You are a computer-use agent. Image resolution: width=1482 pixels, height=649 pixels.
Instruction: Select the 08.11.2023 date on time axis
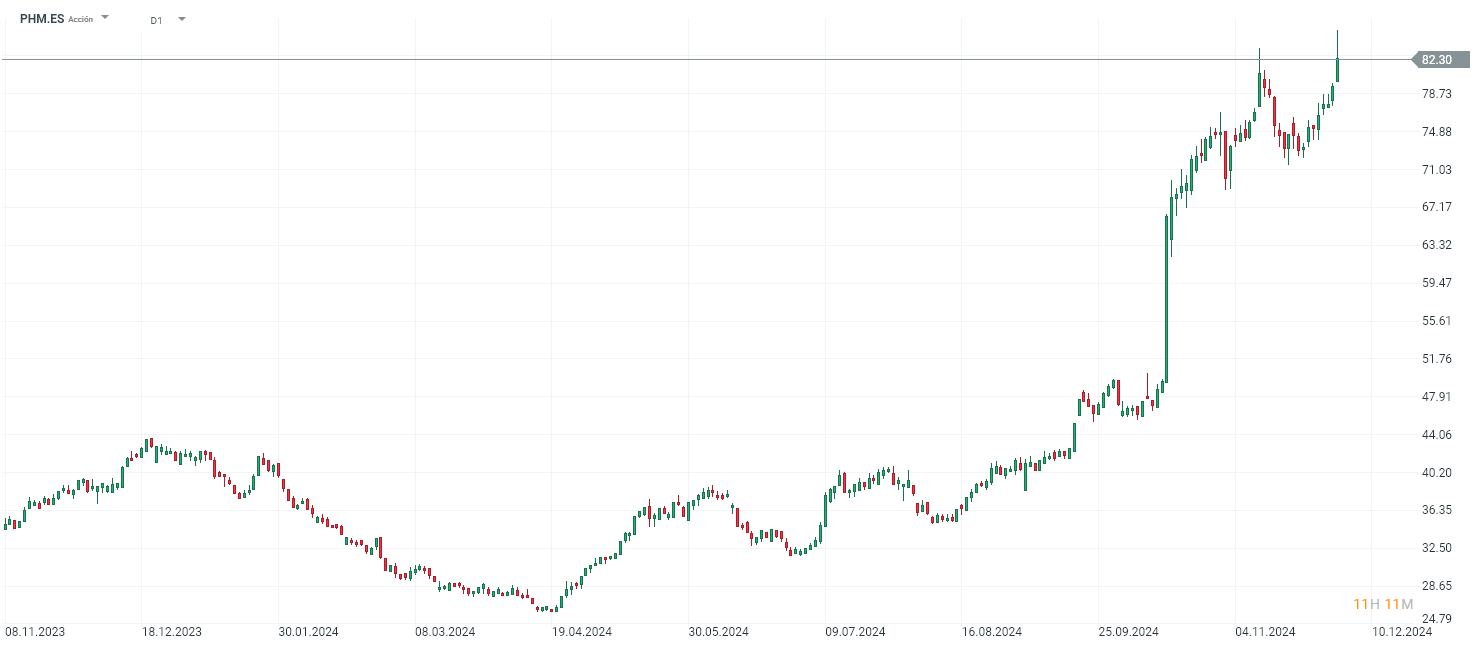pos(36,632)
